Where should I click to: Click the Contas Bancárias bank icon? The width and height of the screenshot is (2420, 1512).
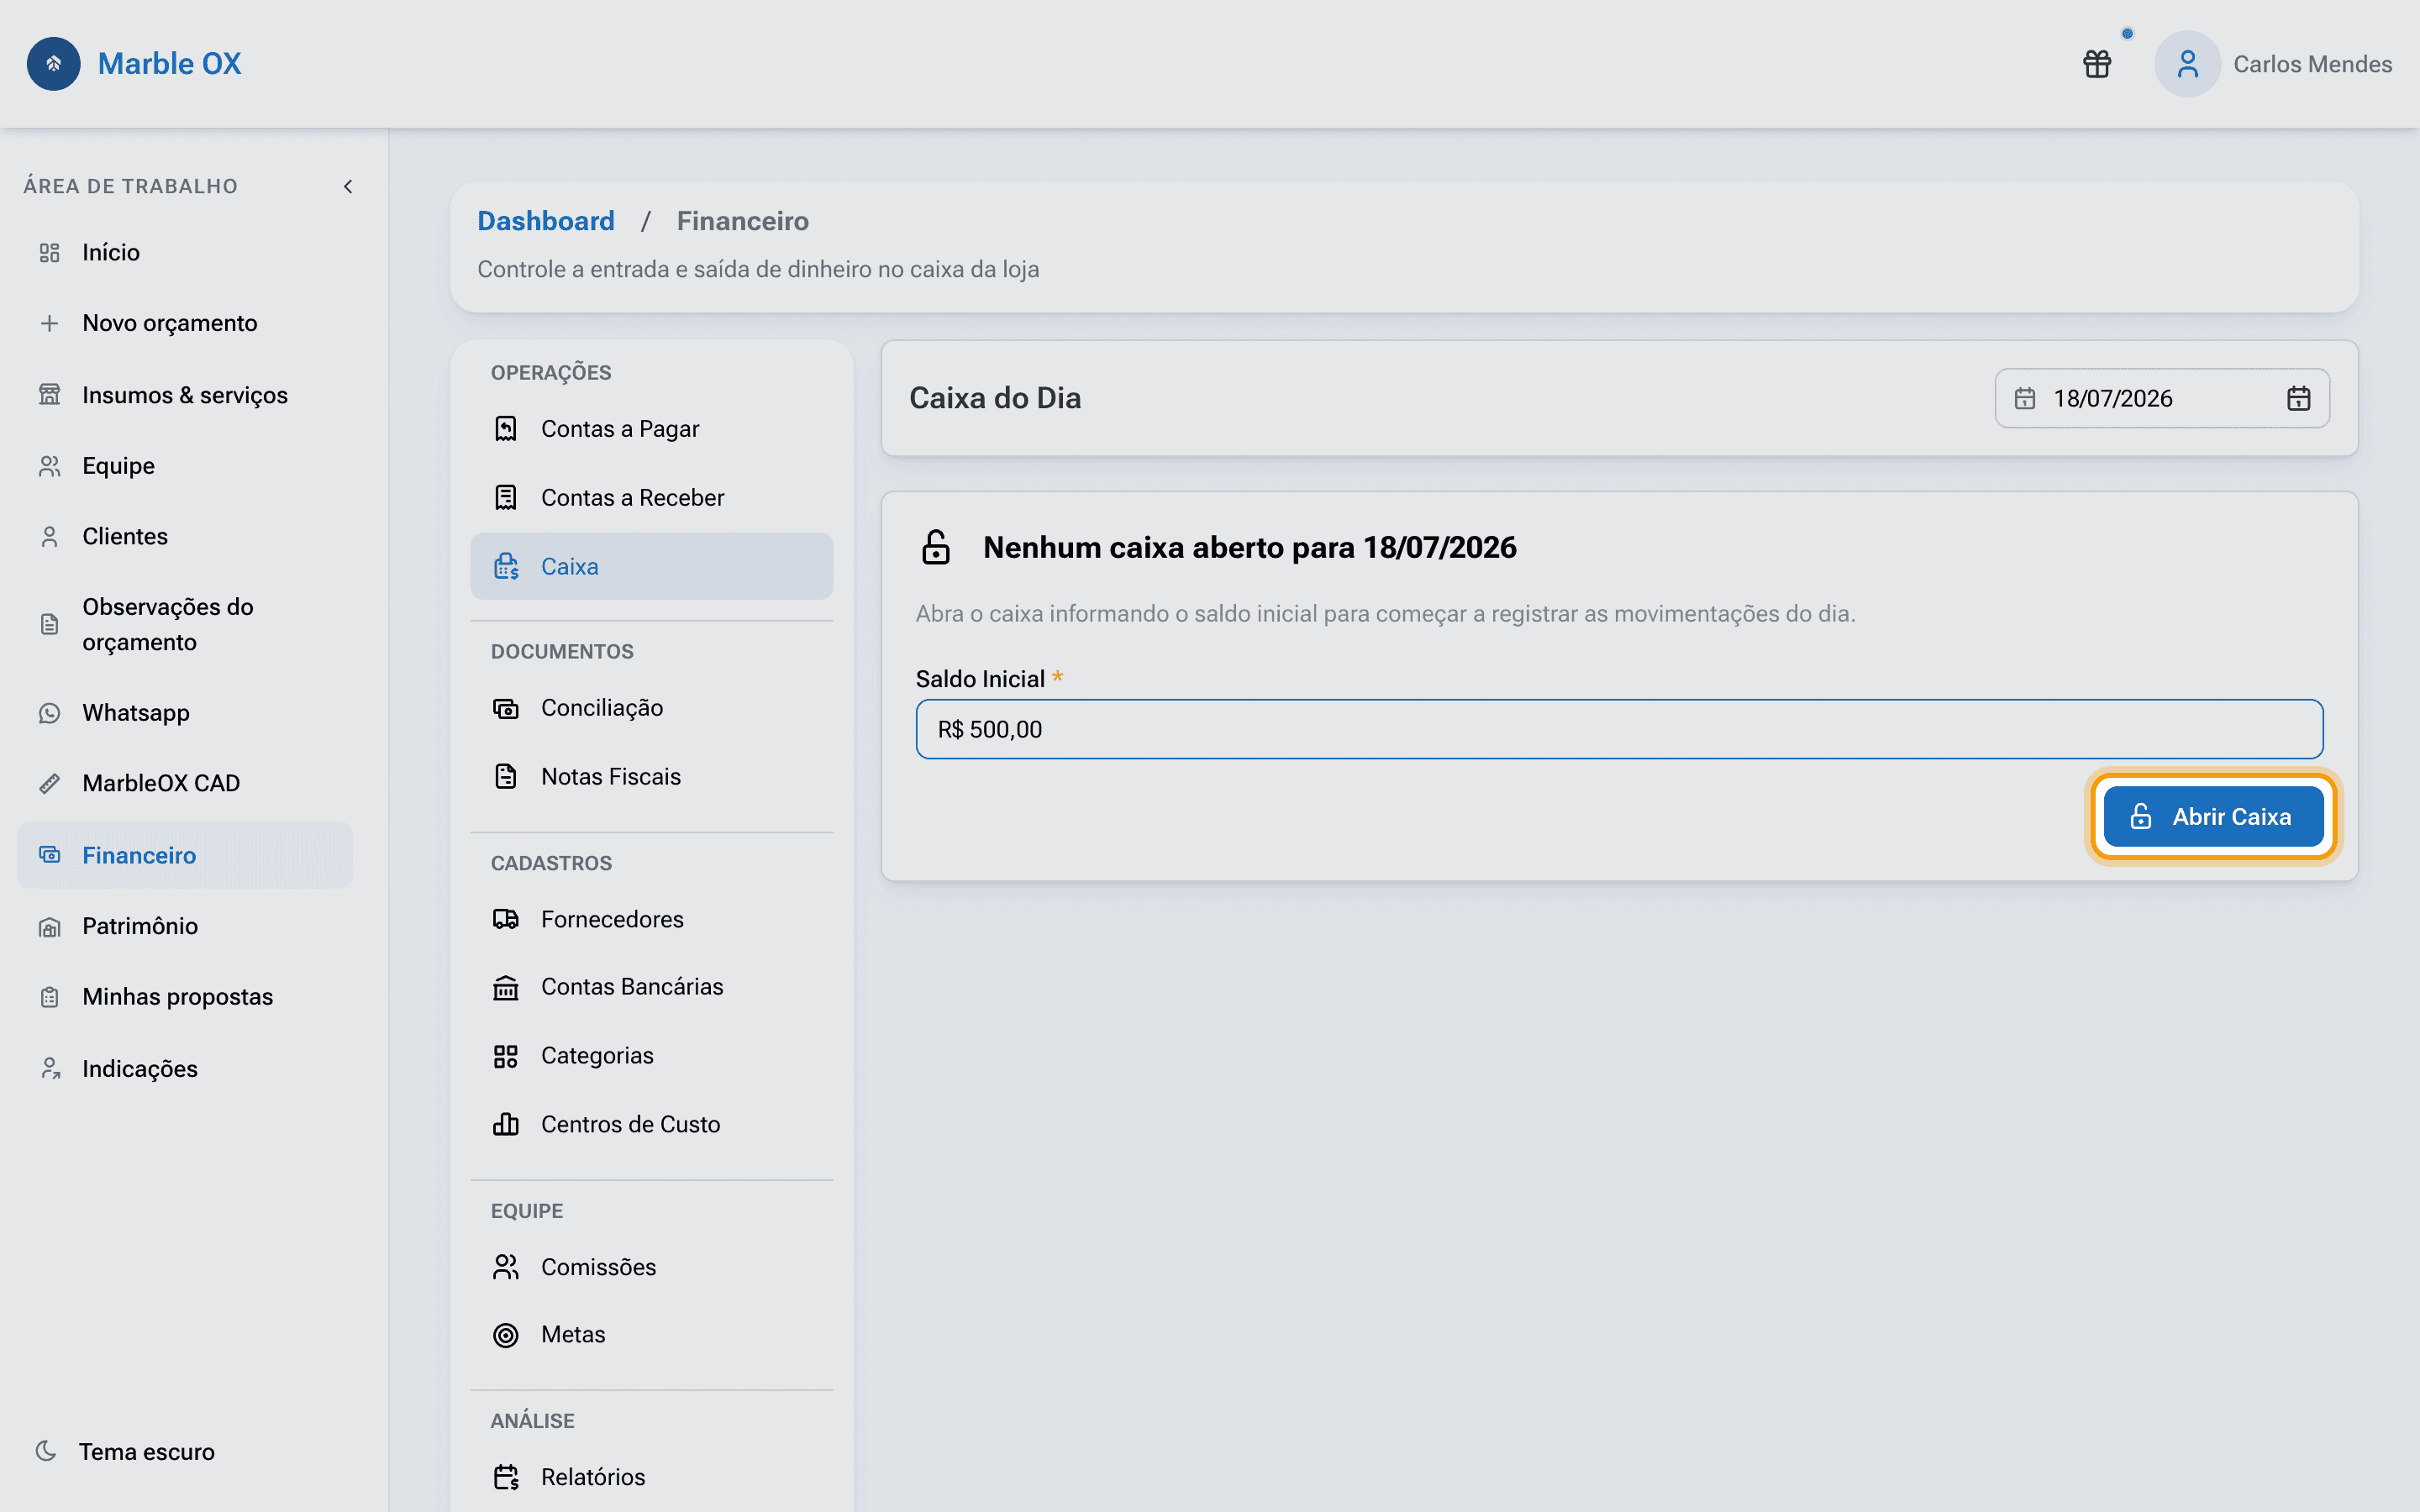pos(506,987)
